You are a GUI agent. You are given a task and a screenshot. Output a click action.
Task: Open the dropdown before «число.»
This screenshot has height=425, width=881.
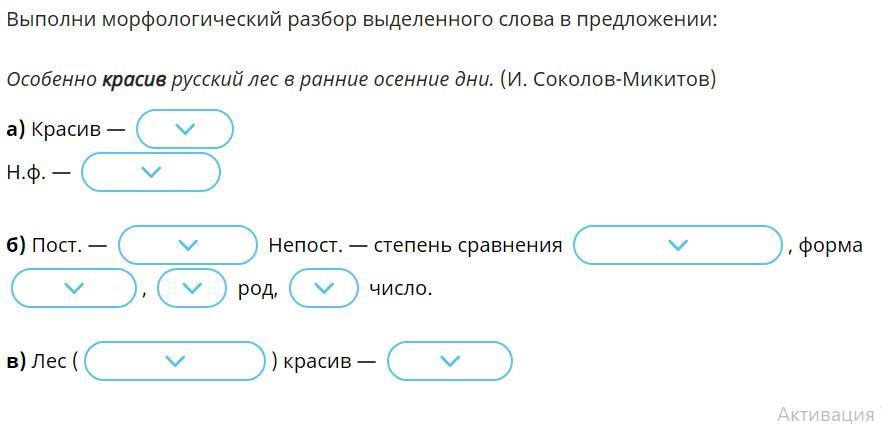323,288
